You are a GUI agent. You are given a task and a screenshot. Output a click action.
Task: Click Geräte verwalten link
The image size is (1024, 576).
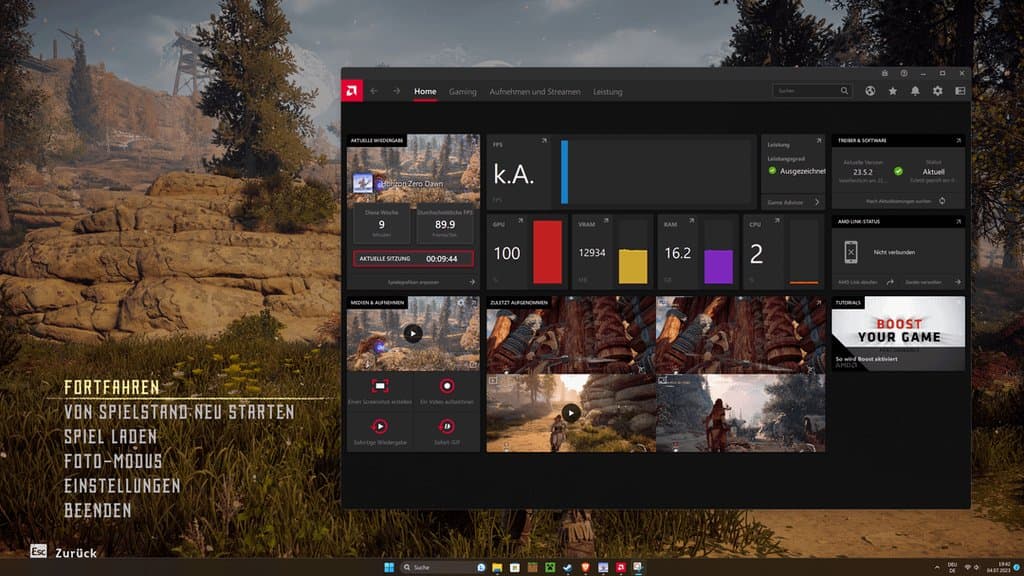933,282
